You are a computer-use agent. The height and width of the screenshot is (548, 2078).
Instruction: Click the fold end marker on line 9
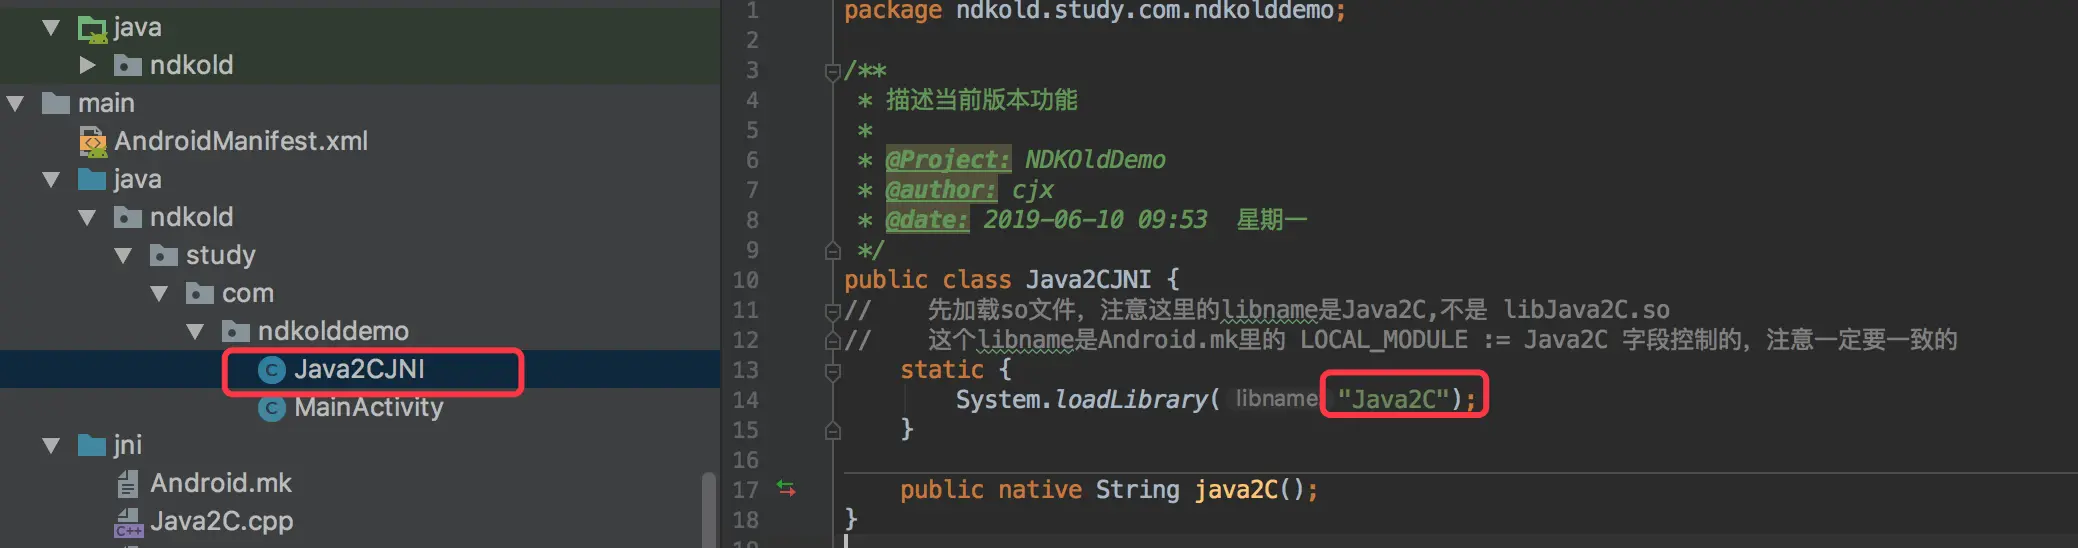(832, 250)
